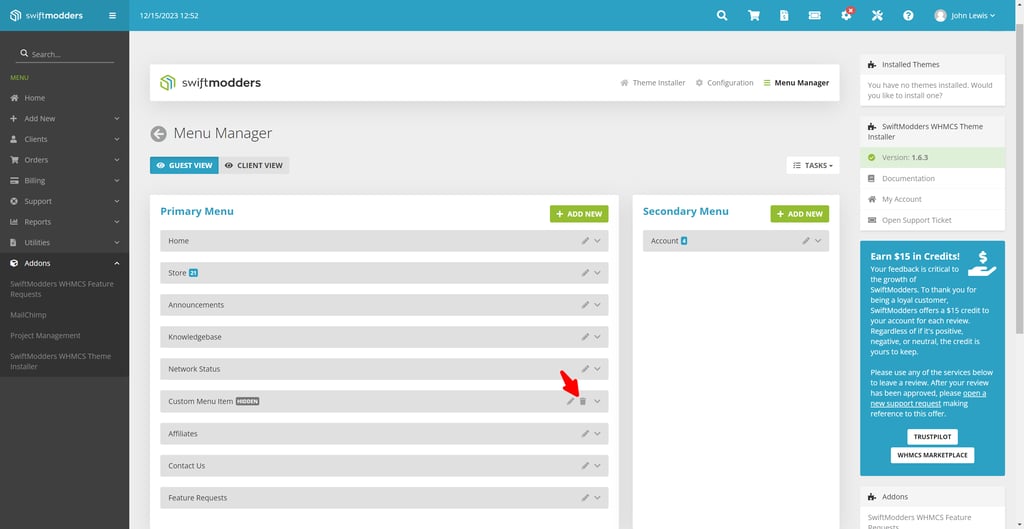Follow the open a new support request link
This screenshot has width=1024, height=529.
click(x=927, y=398)
